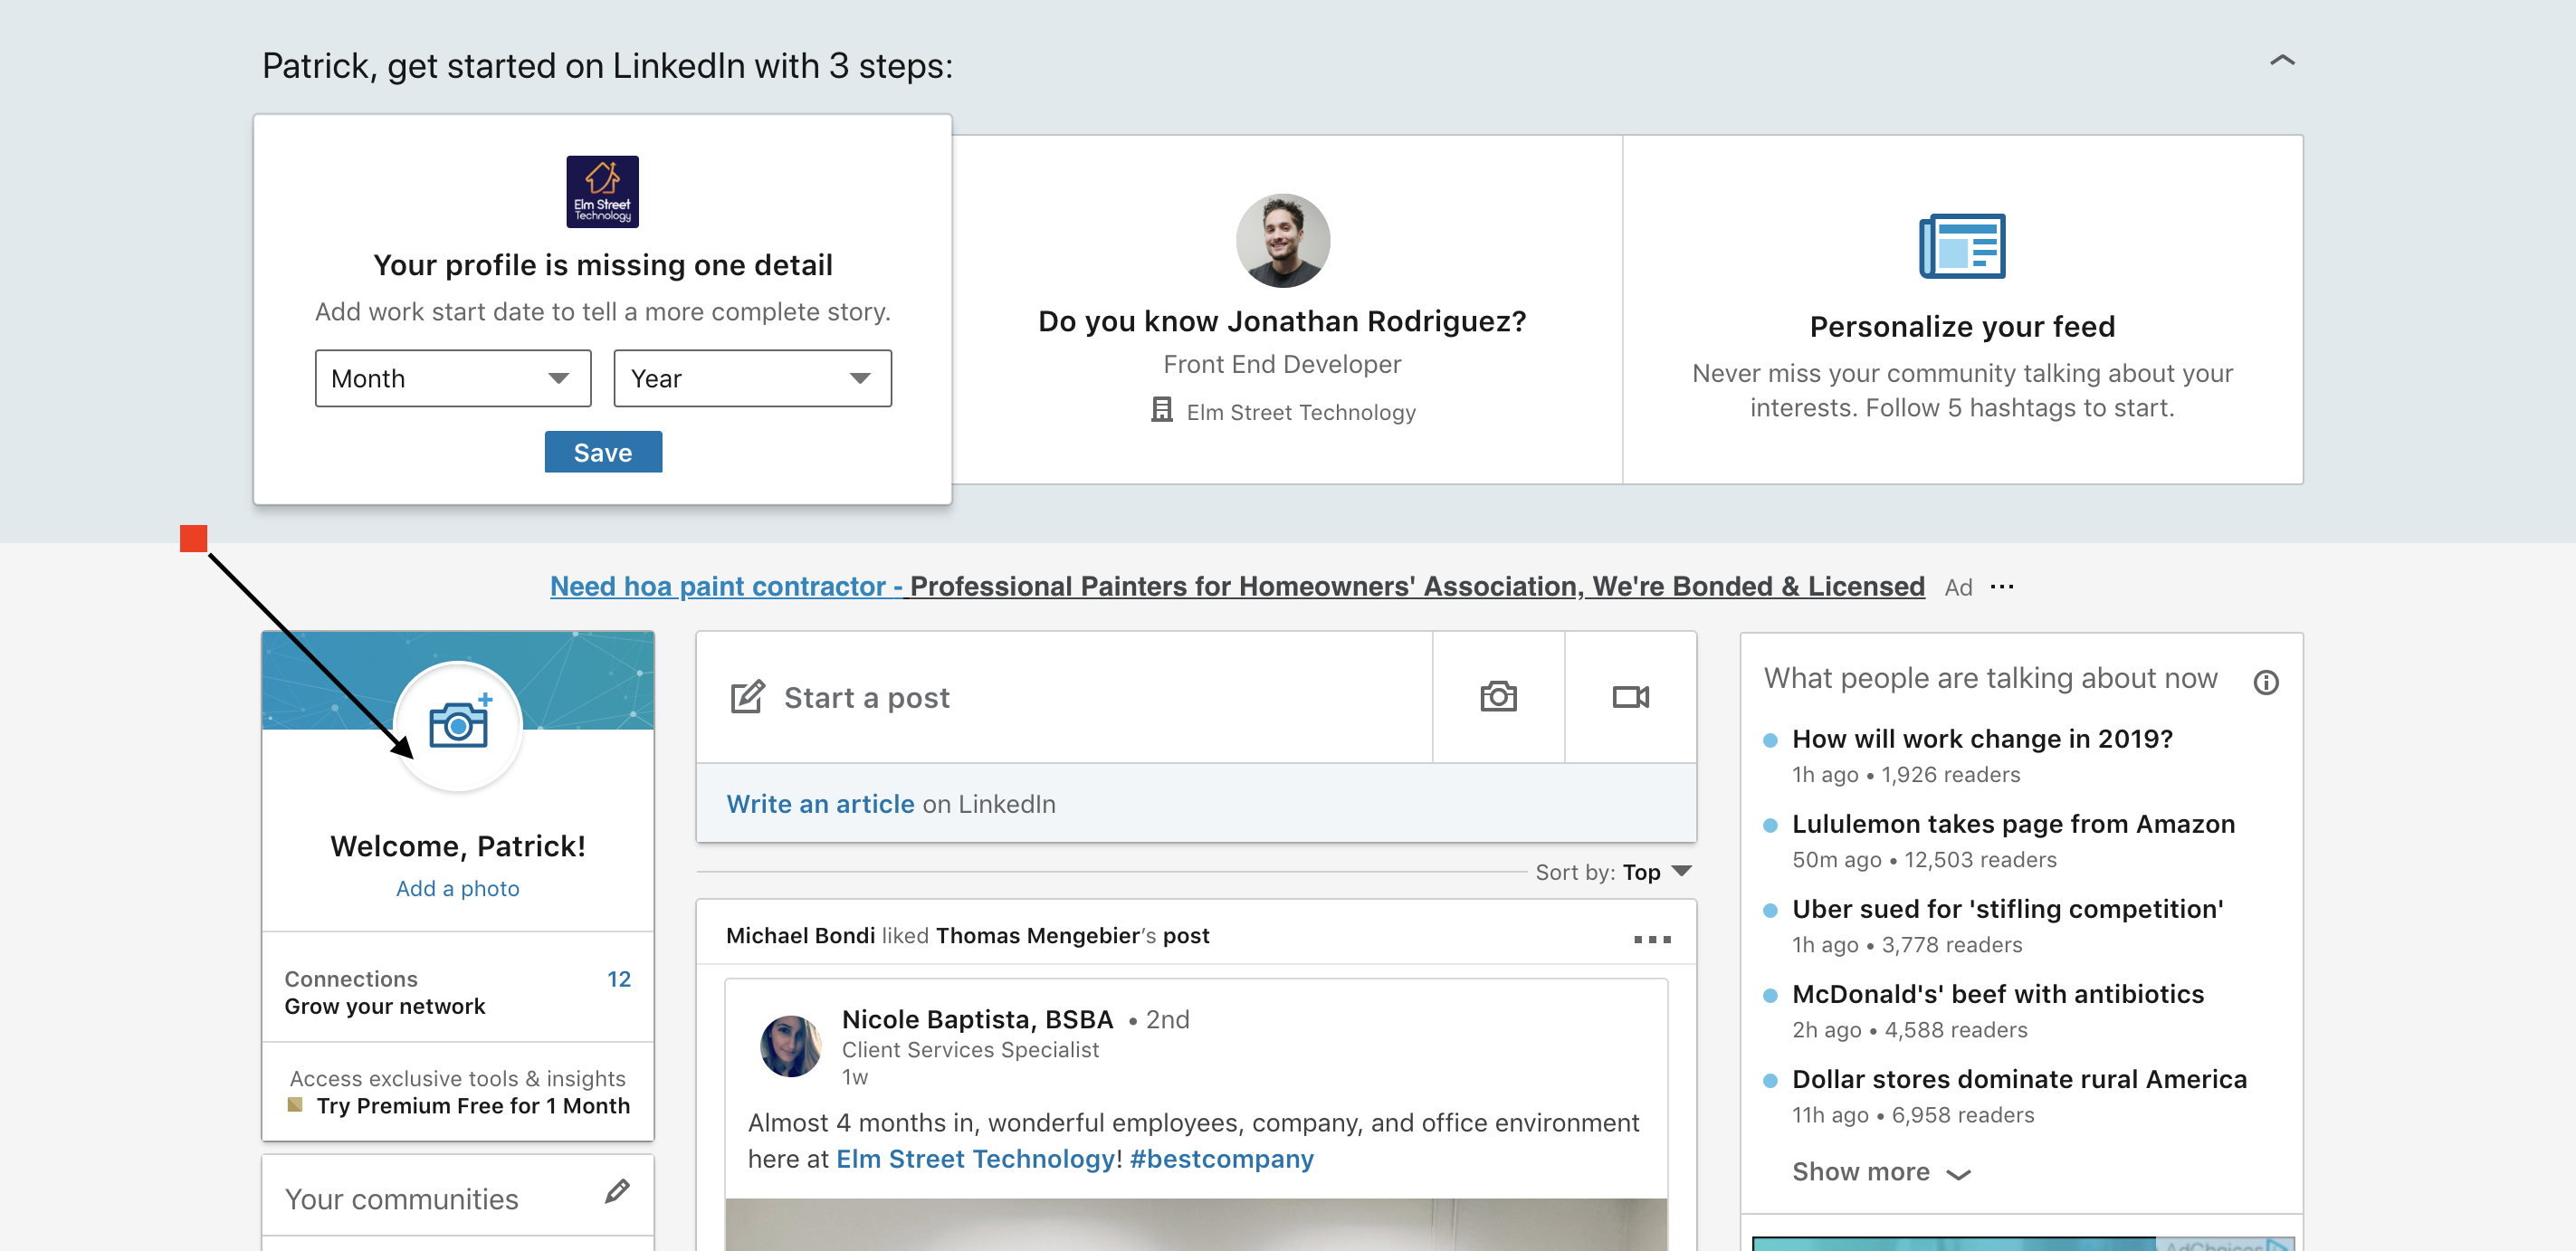The width and height of the screenshot is (2576, 1251).
Task: Click the Add a photo link
Action: click(x=457, y=888)
